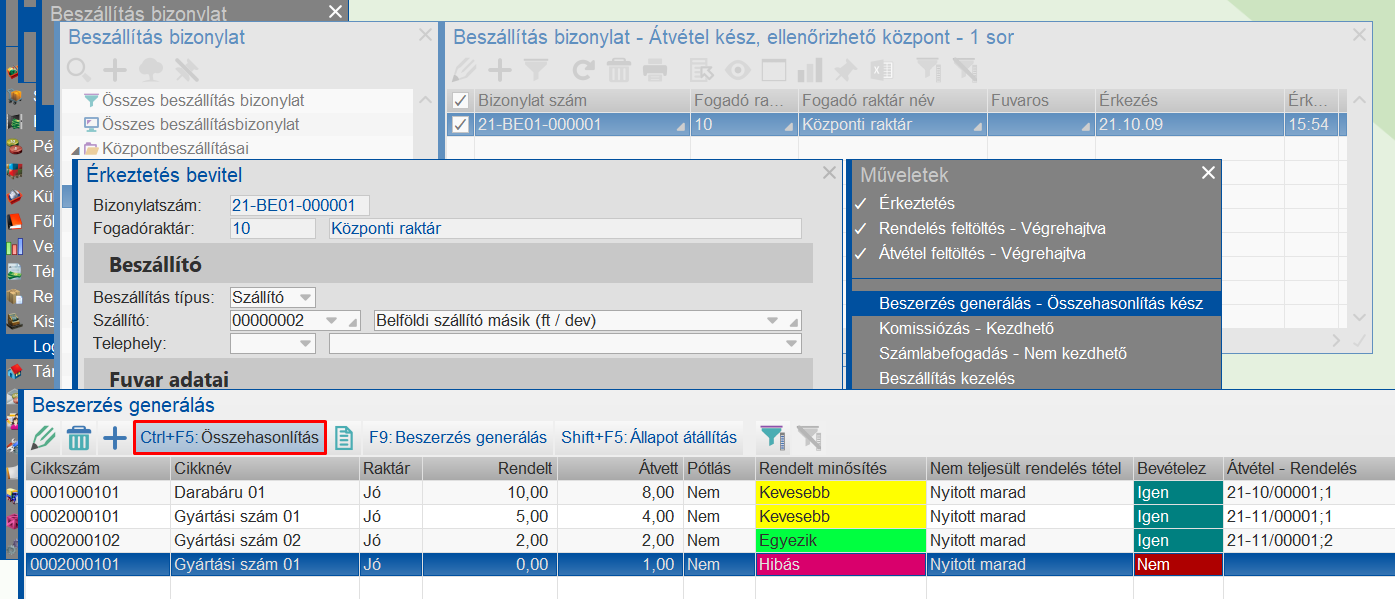The image size is (1395, 599).
Task: Click the clear filter icon in Beszerzés generálás toolbar
Action: click(808, 437)
